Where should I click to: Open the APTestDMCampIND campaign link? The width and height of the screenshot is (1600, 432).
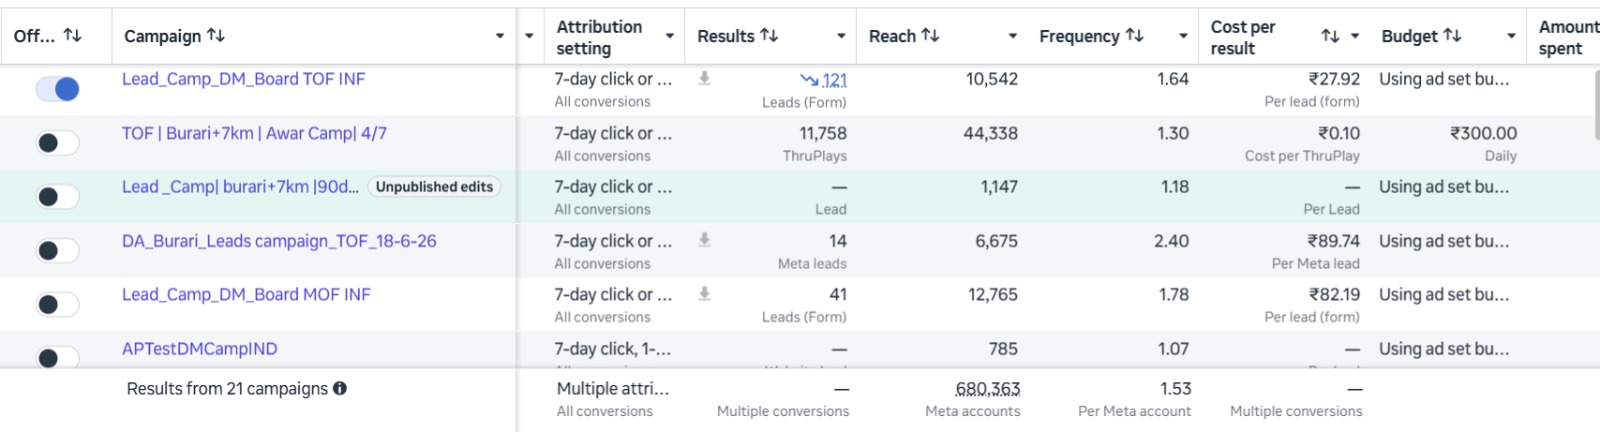(x=200, y=349)
